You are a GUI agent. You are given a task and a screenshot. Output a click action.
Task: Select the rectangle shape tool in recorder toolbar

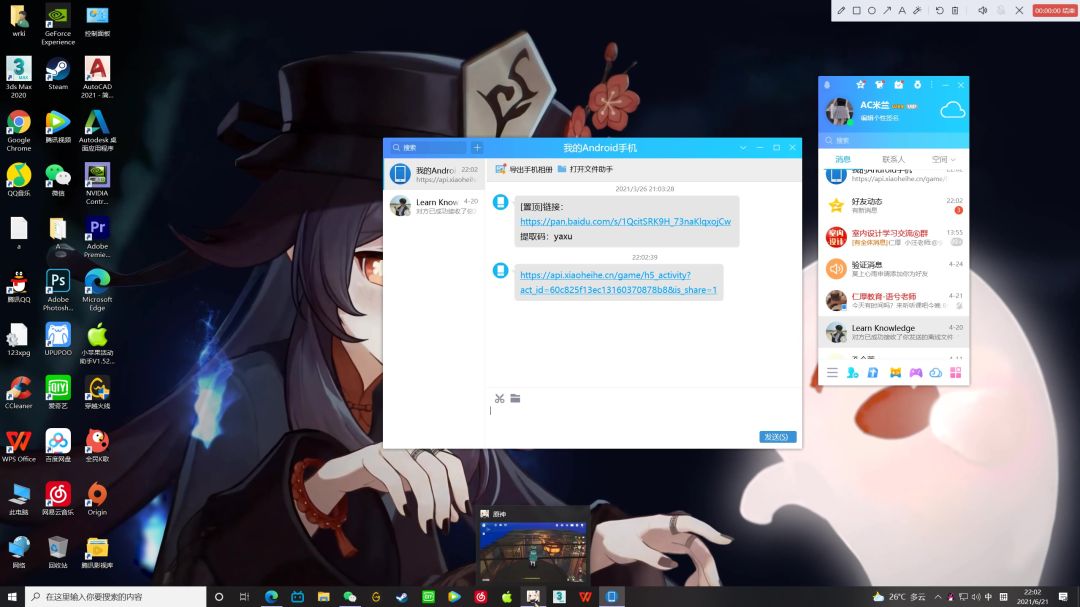[x=856, y=10]
